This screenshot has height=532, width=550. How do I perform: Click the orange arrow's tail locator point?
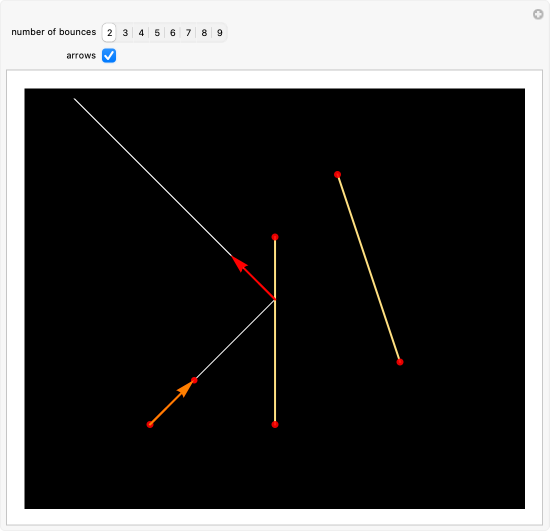[150, 425]
